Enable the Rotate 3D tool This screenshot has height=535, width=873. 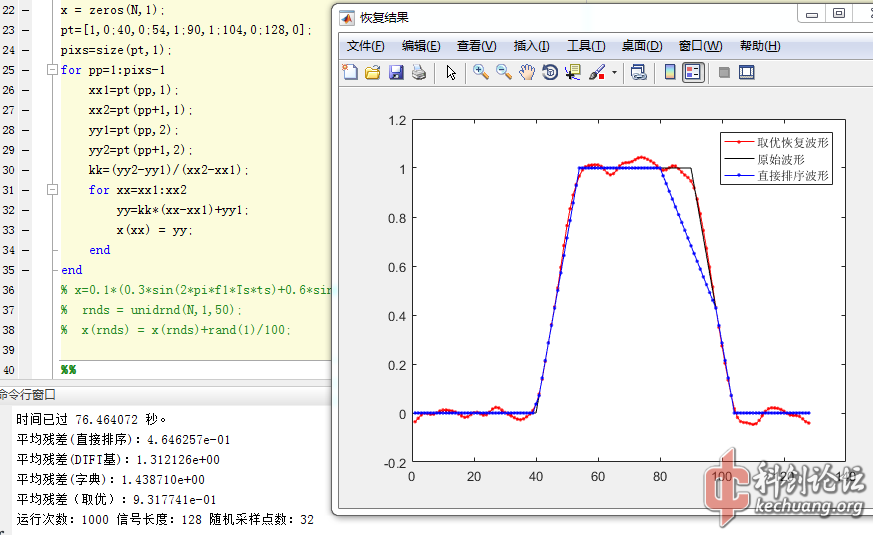coord(550,72)
